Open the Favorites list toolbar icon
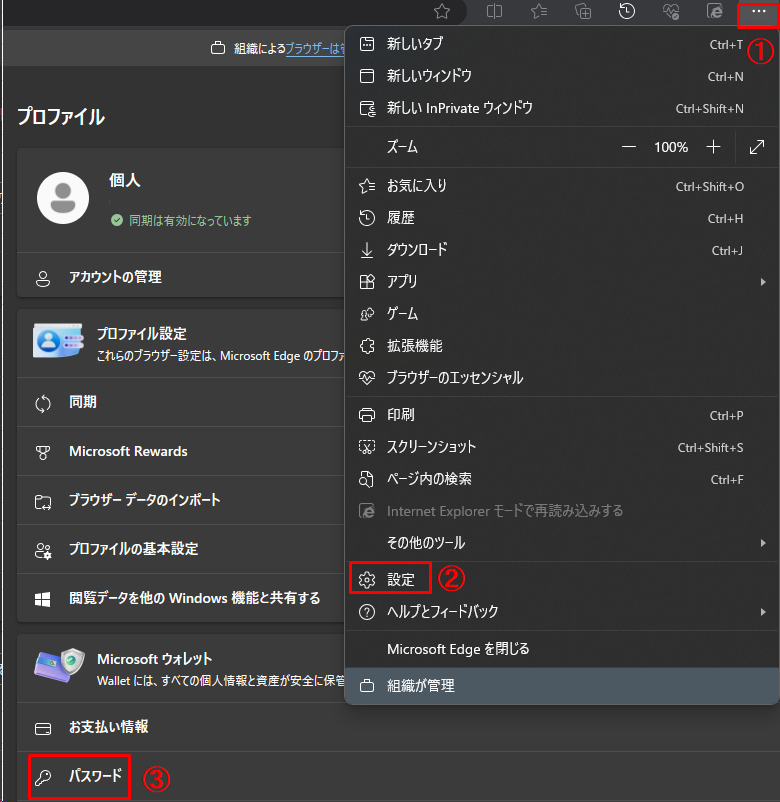This screenshot has width=780, height=802. (x=537, y=12)
